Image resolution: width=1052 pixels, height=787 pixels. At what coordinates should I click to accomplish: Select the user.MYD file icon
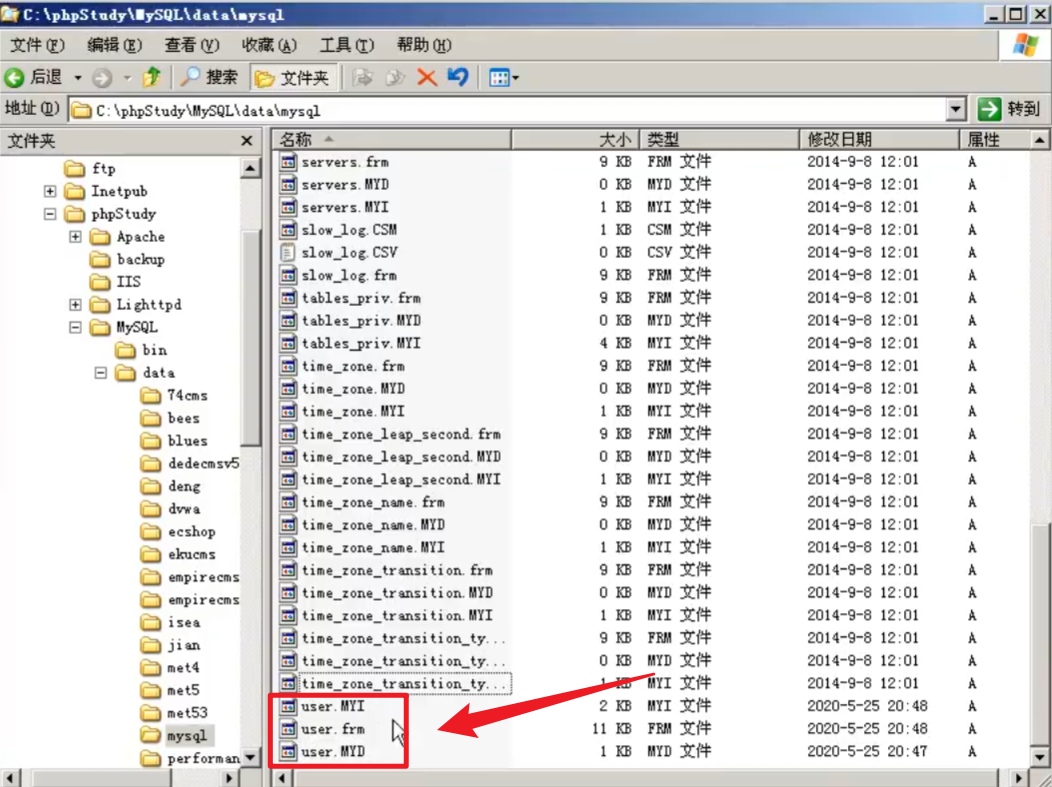[288, 751]
